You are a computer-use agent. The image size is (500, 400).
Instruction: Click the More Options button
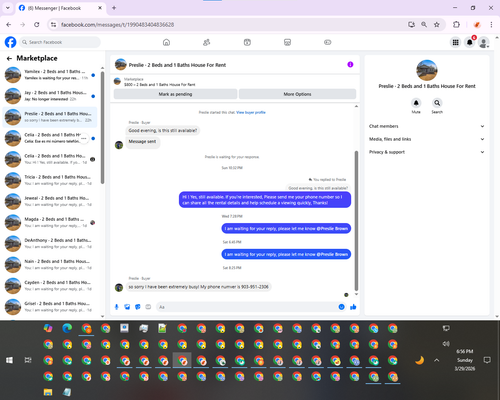297,94
